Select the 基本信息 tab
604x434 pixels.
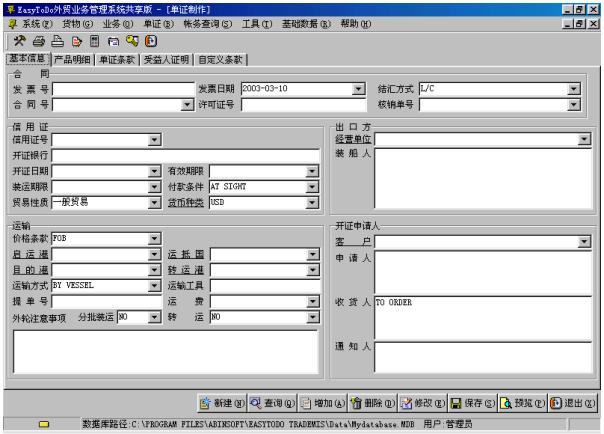click(x=27, y=59)
